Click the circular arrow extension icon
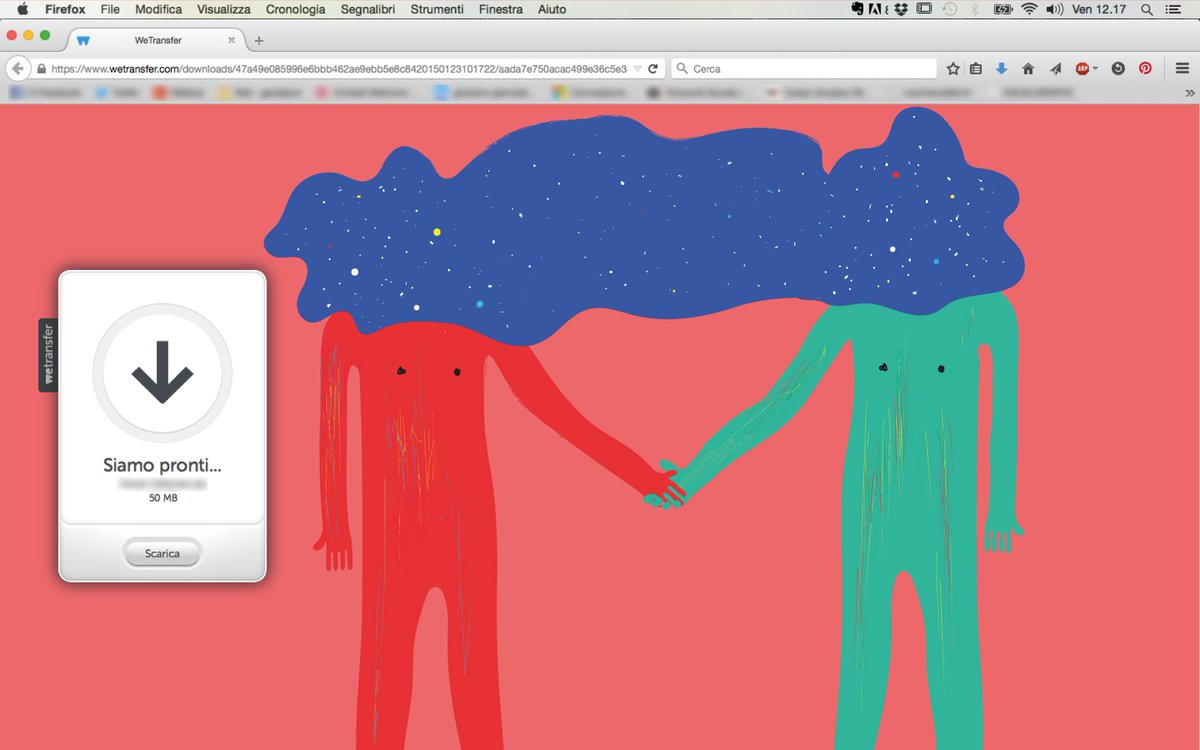 1118,69
